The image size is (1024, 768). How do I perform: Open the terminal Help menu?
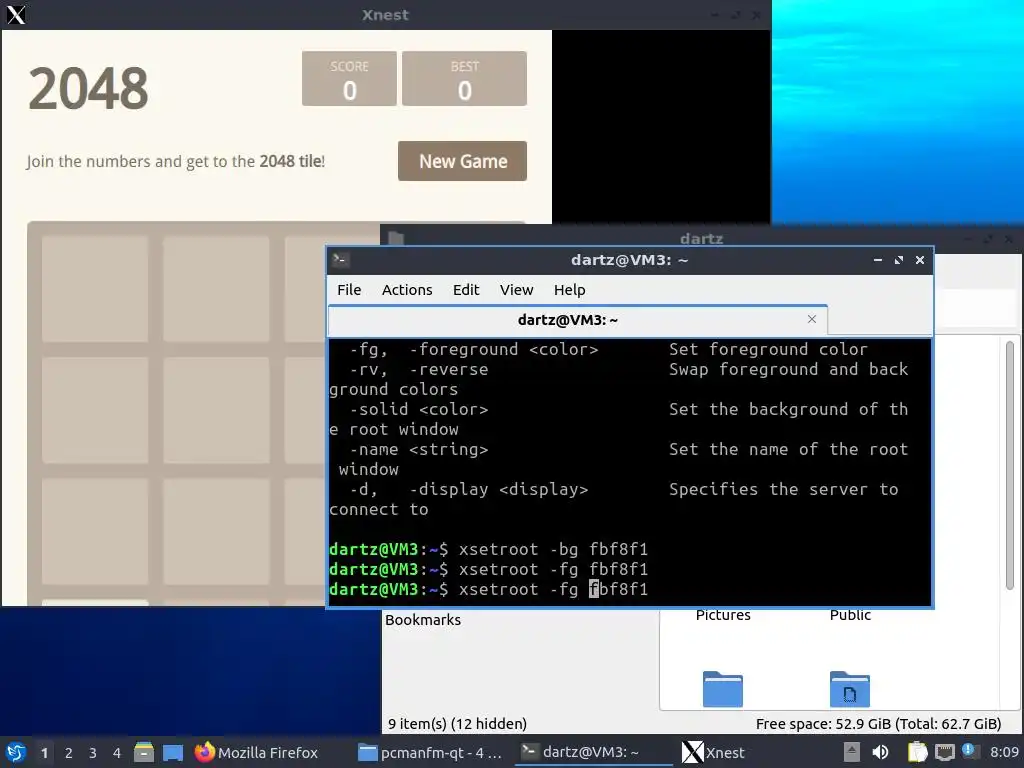pyautogui.click(x=569, y=289)
